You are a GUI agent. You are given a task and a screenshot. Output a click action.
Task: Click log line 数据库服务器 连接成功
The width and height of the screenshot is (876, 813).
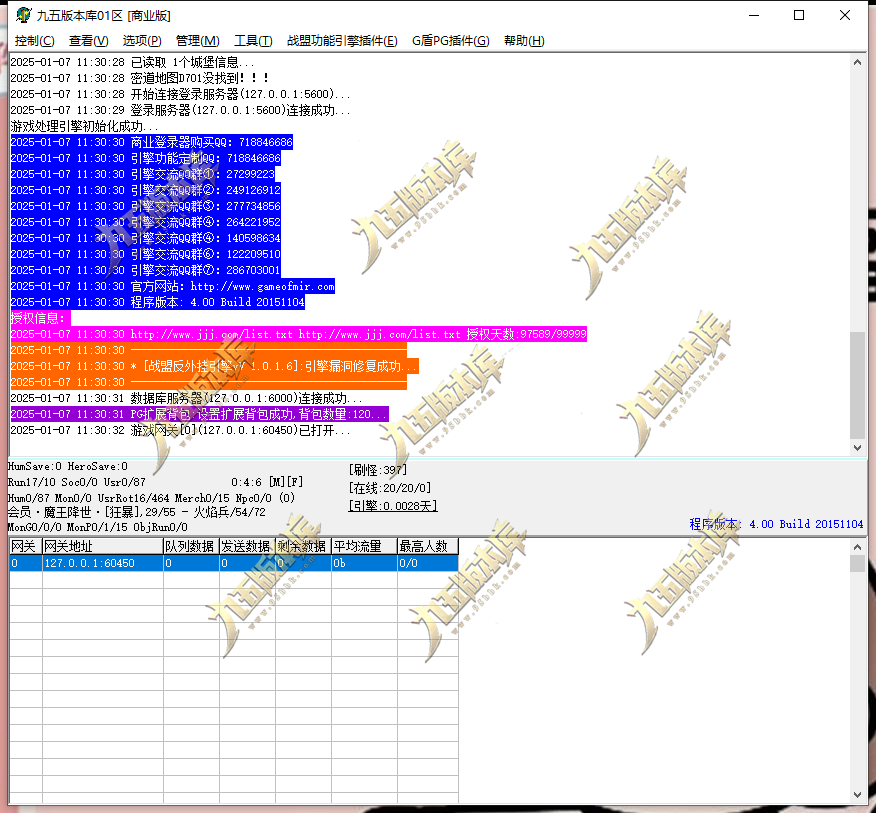[x=187, y=398]
